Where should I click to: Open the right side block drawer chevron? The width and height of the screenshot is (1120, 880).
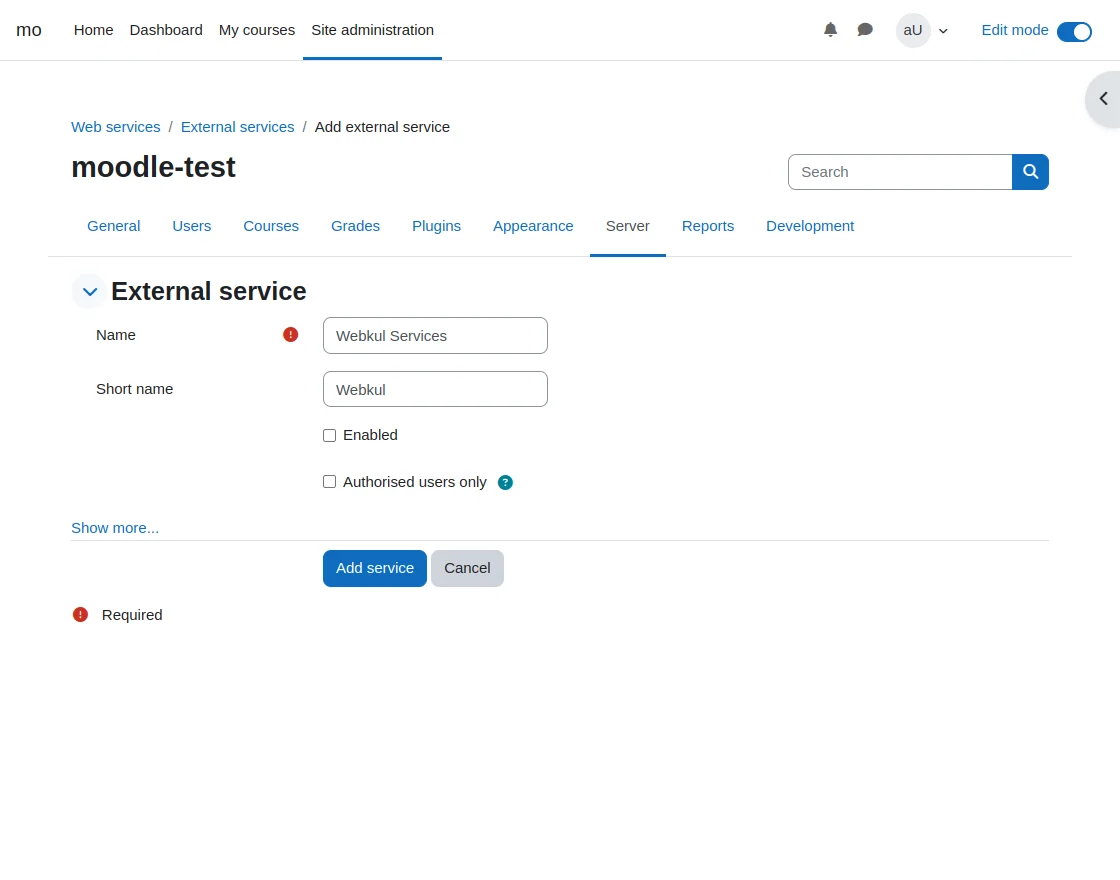pyautogui.click(x=1104, y=98)
